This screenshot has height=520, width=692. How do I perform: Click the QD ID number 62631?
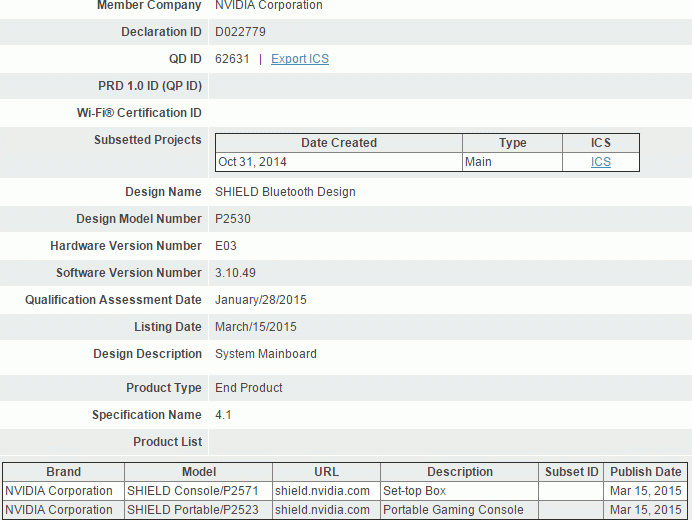pos(232,59)
